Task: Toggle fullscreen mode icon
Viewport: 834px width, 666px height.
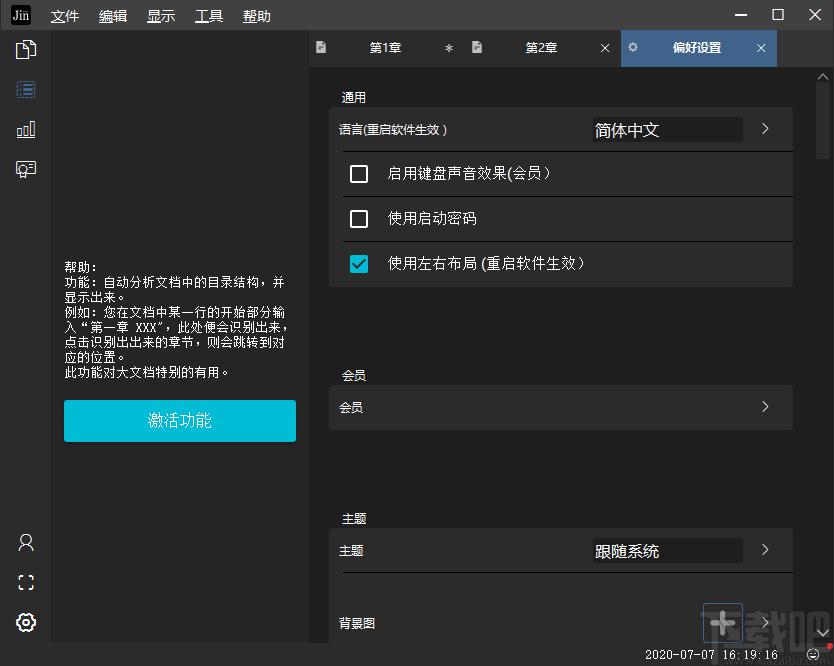Action: tap(25, 582)
